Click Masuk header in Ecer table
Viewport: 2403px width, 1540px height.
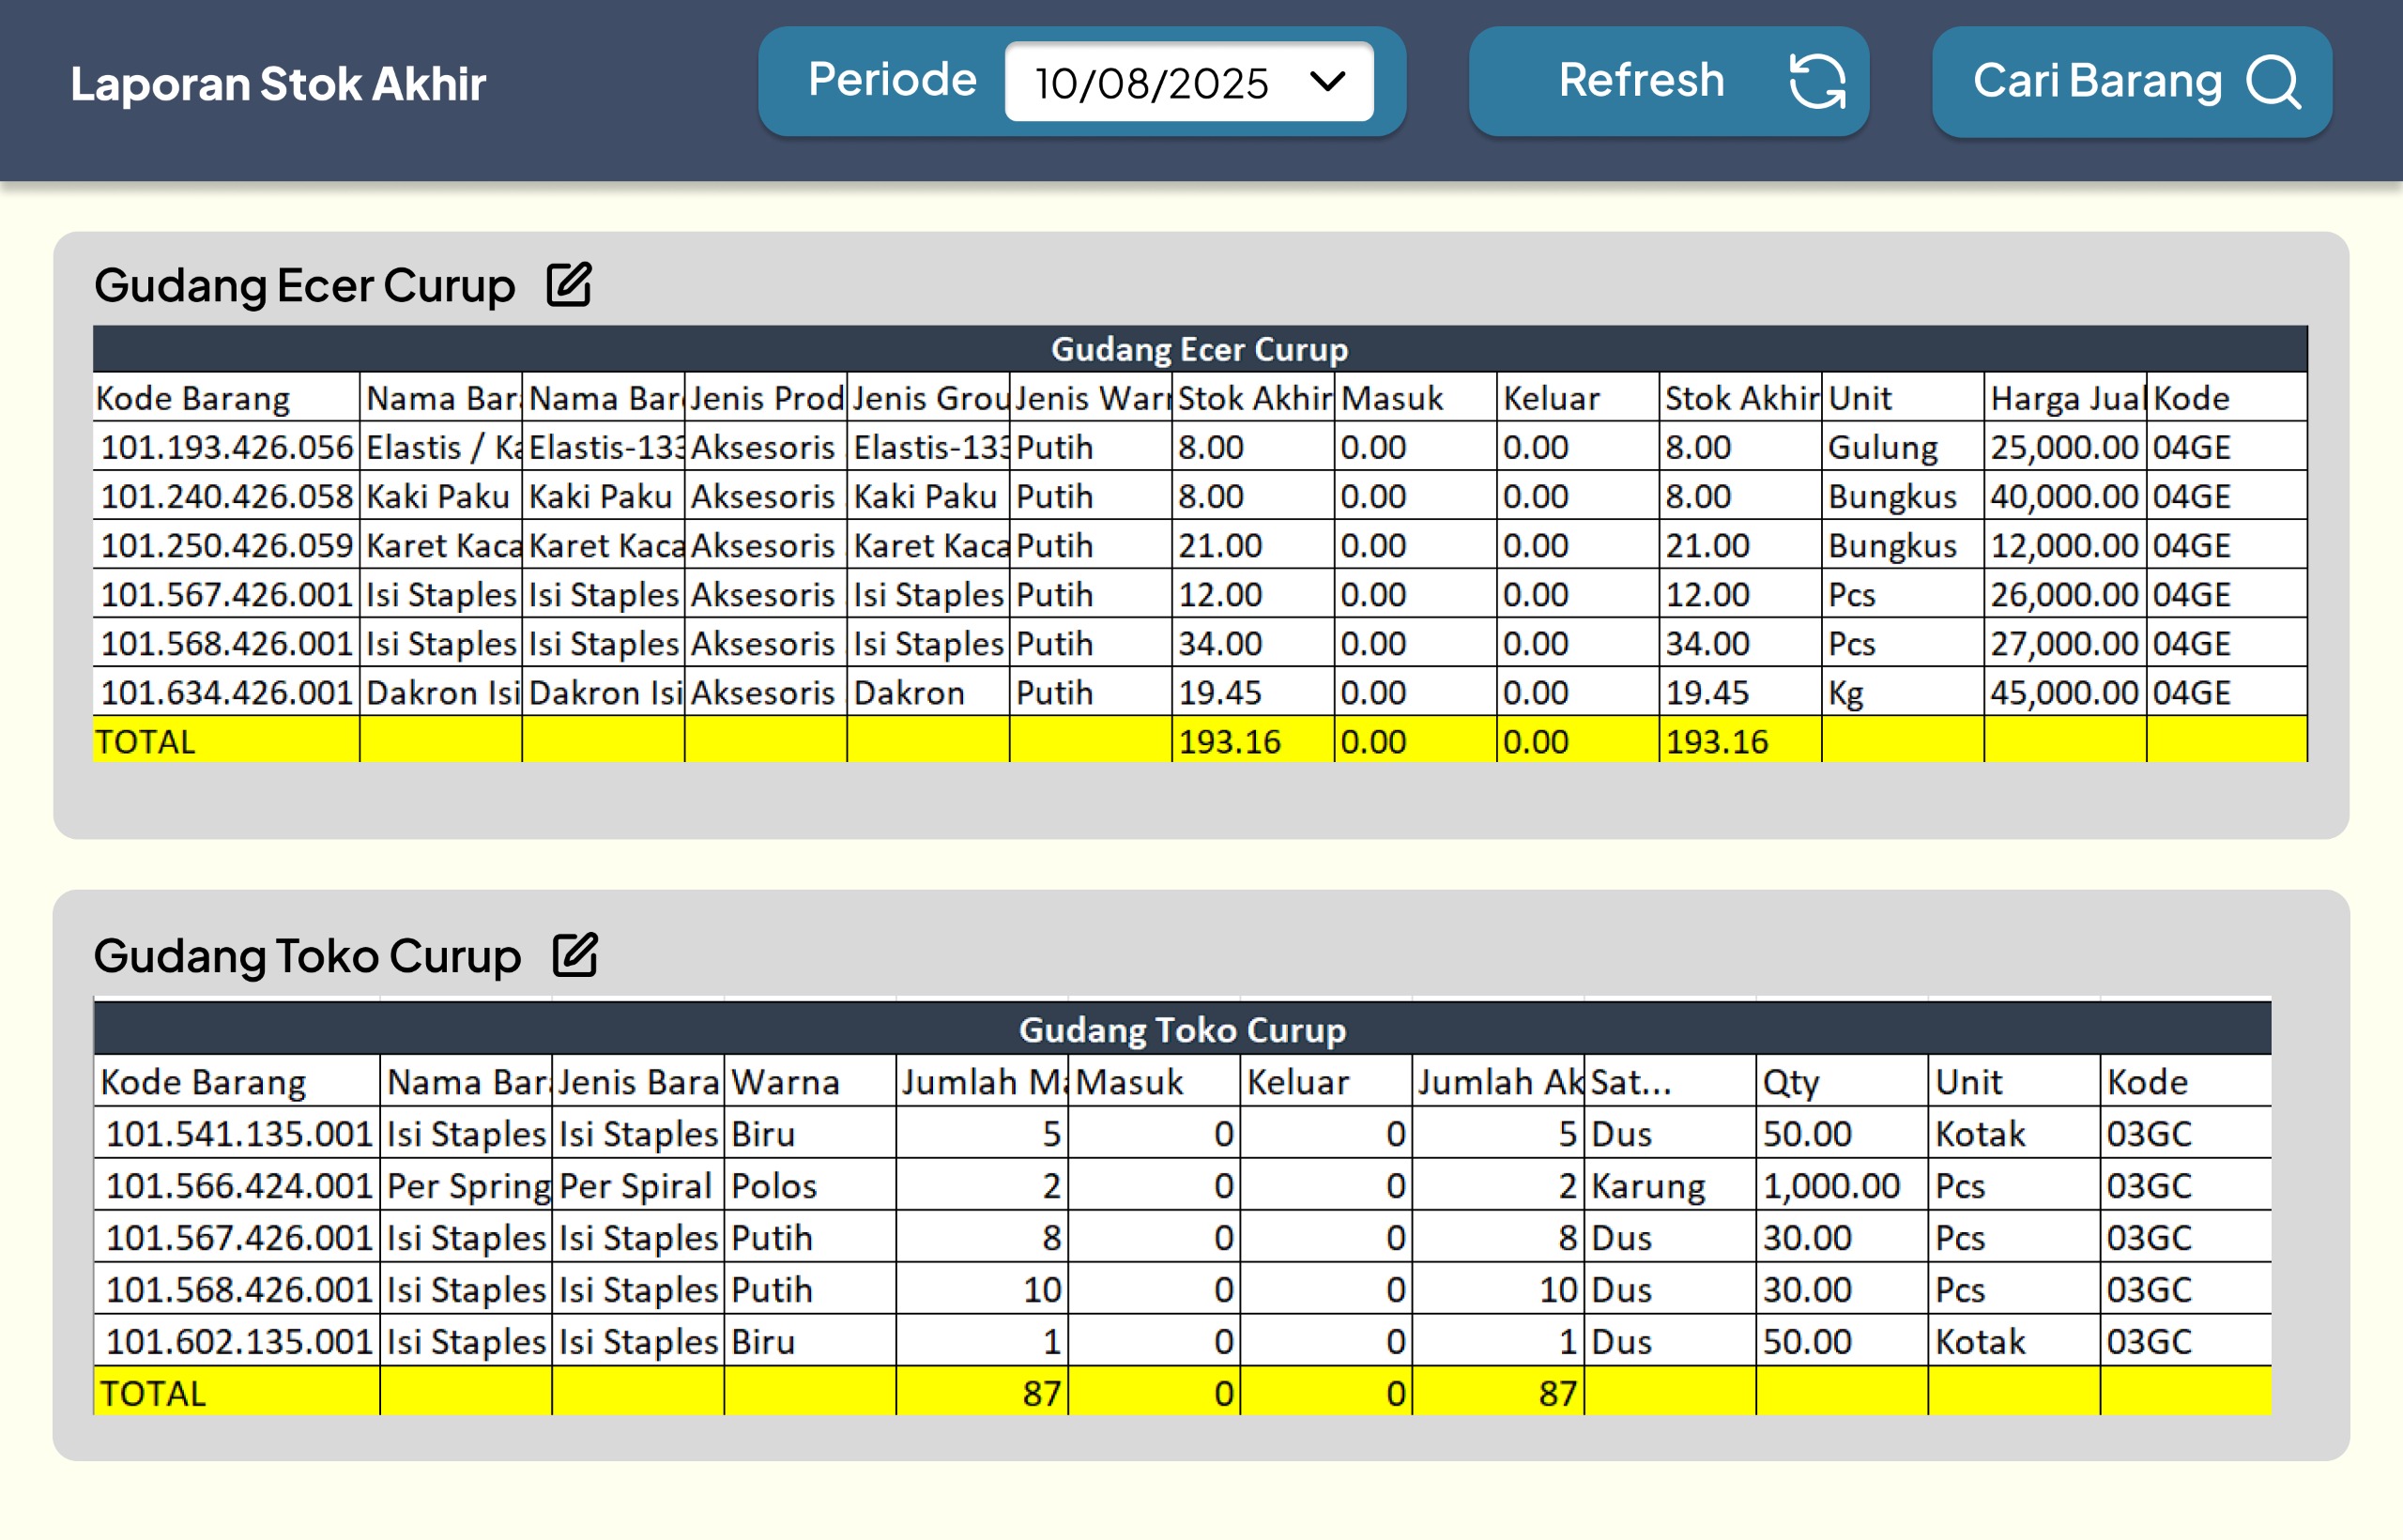tap(1415, 398)
